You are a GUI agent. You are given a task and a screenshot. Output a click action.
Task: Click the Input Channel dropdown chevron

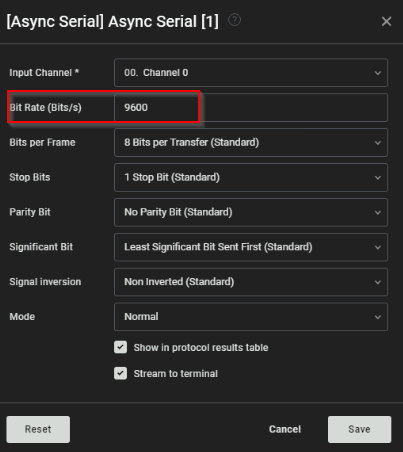(378, 73)
